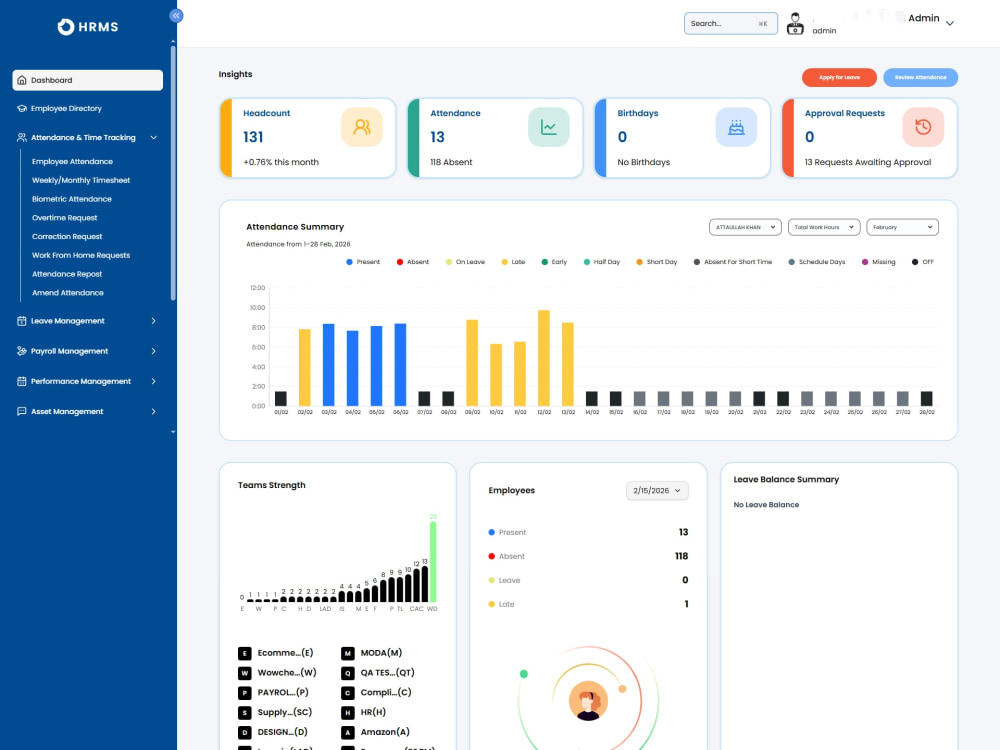The height and width of the screenshot is (750, 1000).
Task: Toggle the Present legend series
Action: (363, 262)
